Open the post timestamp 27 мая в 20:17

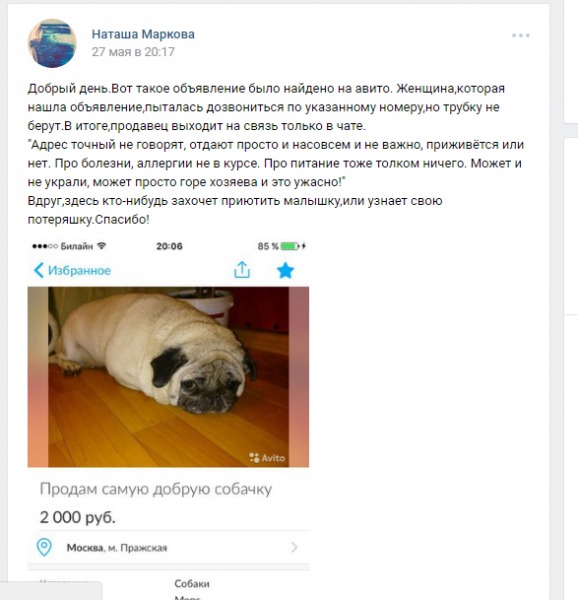(133, 52)
